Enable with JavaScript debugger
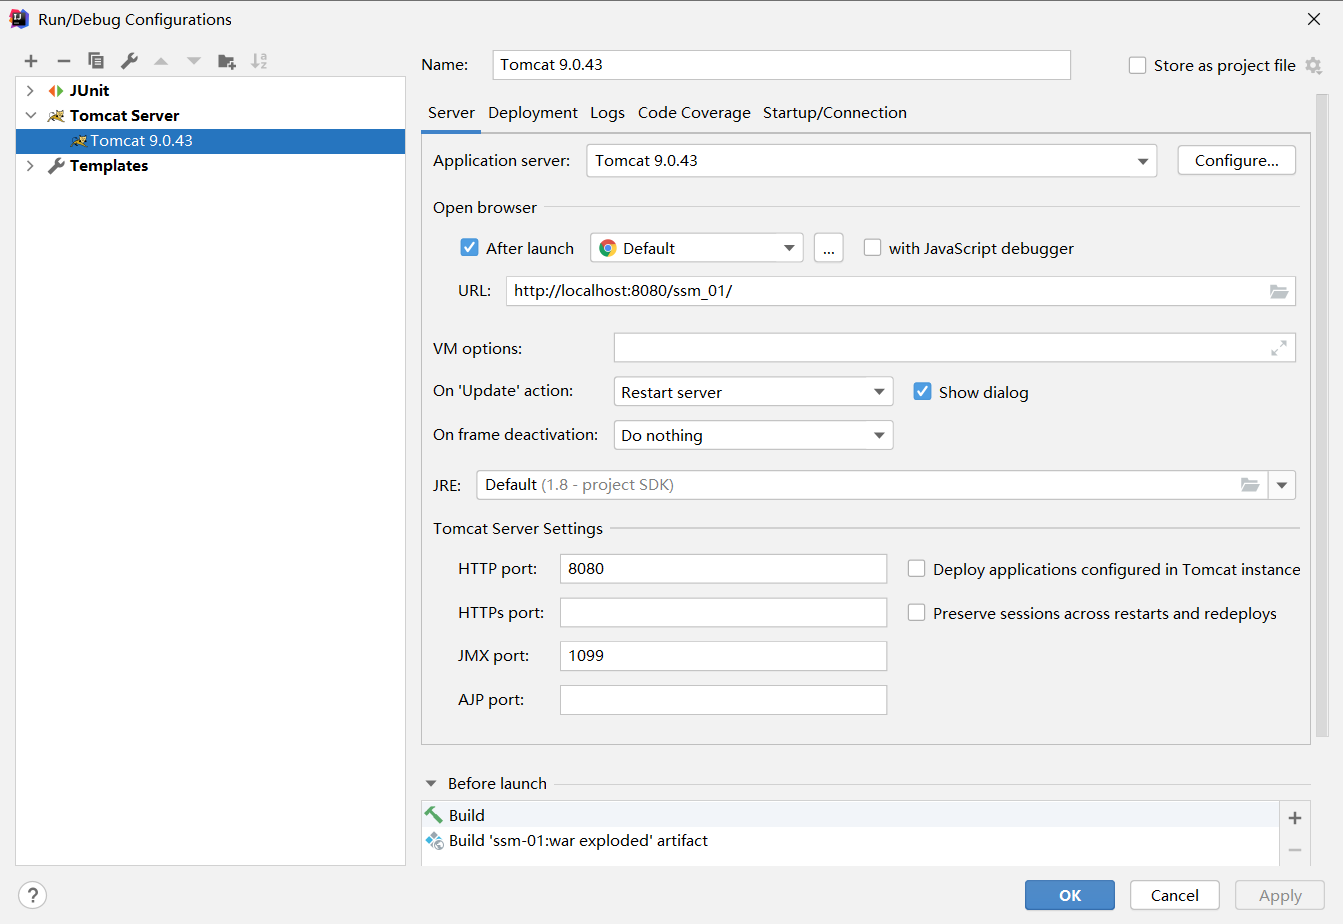This screenshot has width=1343, height=924. (872, 247)
